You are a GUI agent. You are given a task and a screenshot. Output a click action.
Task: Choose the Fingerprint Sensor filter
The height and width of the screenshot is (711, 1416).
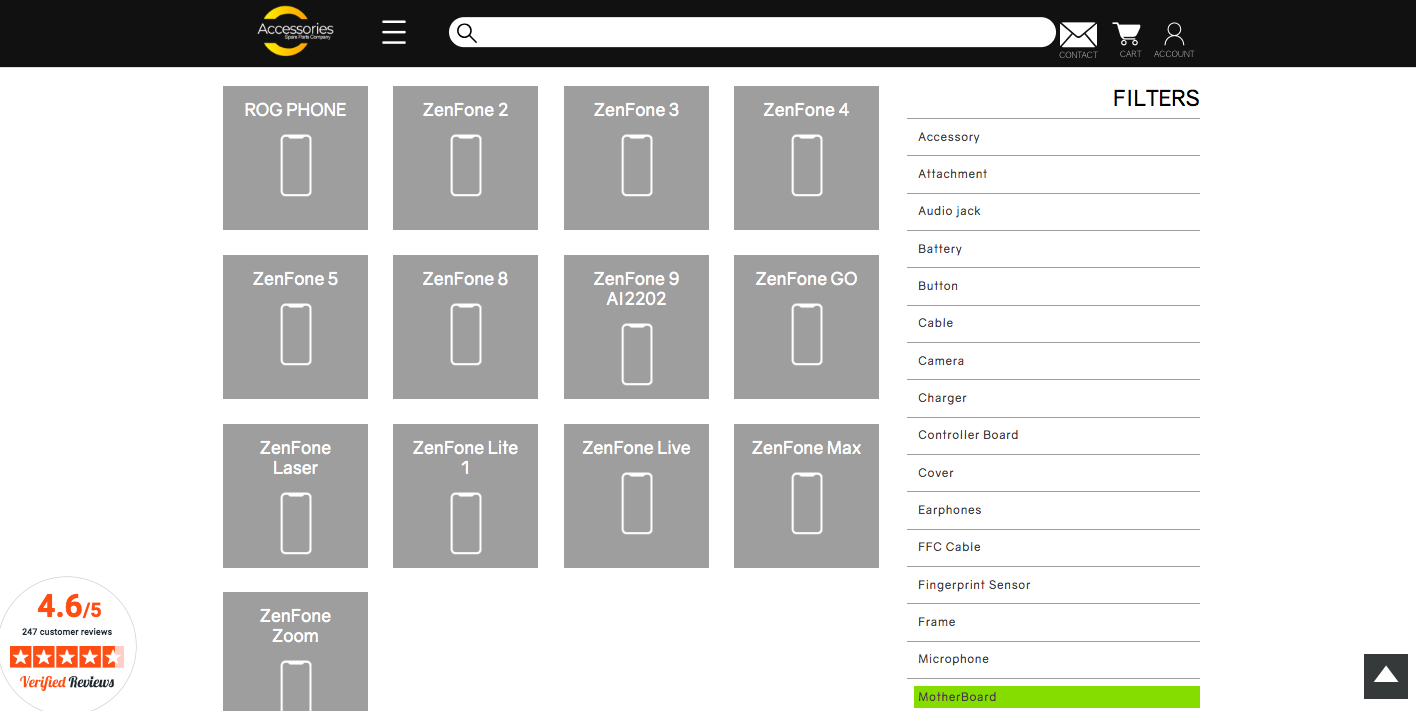1053,585
